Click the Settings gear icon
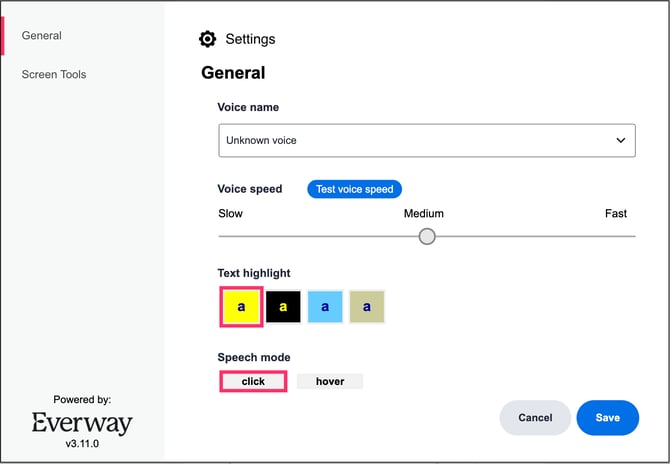 click(208, 39)
